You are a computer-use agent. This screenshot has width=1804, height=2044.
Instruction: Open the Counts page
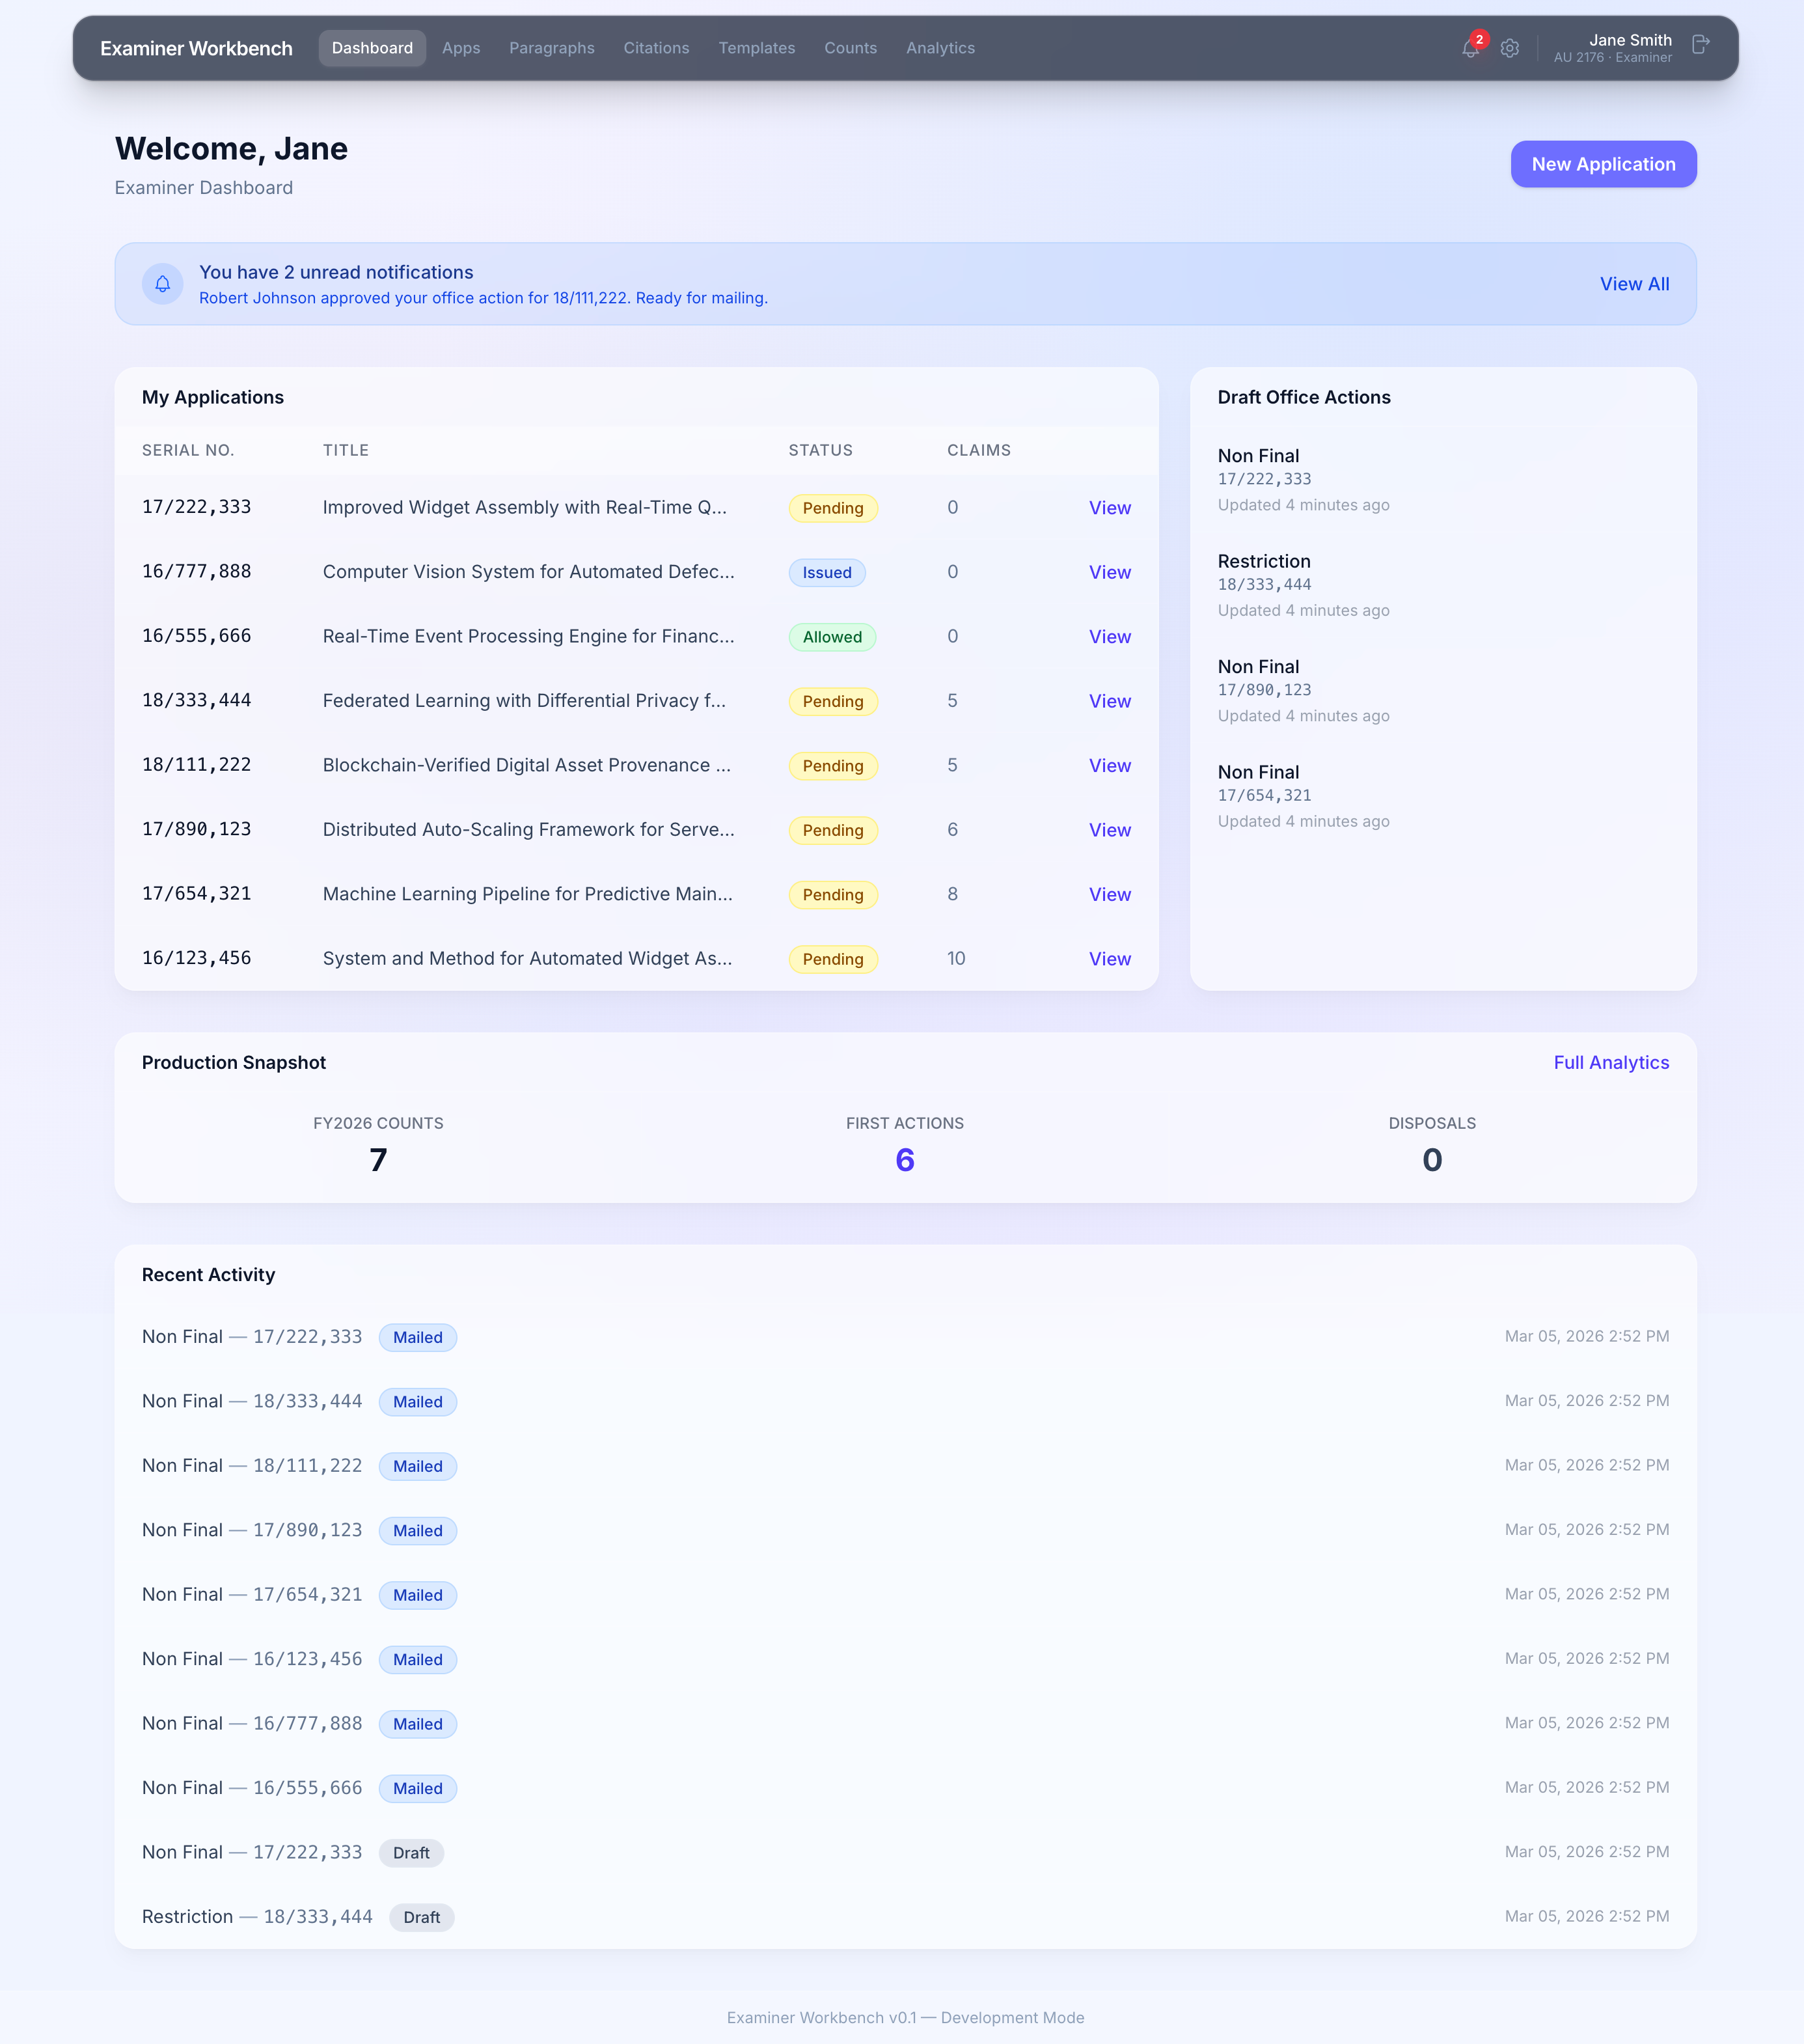(x=850, y=47)
